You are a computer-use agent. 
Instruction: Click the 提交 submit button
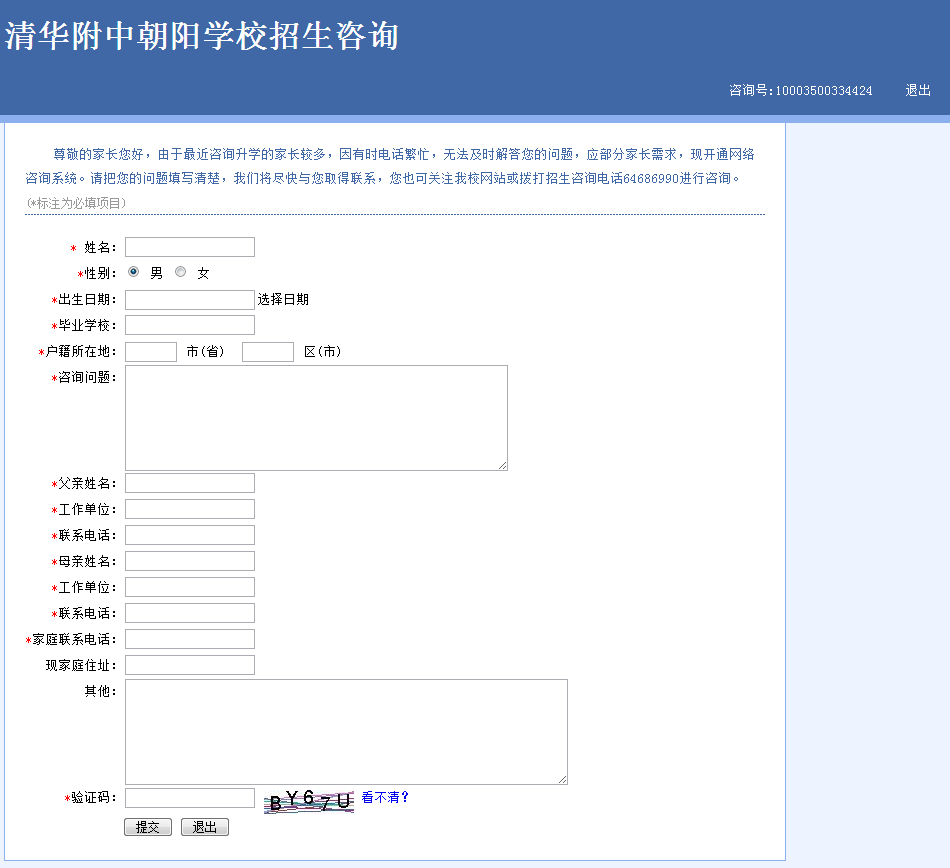point(148,827)
